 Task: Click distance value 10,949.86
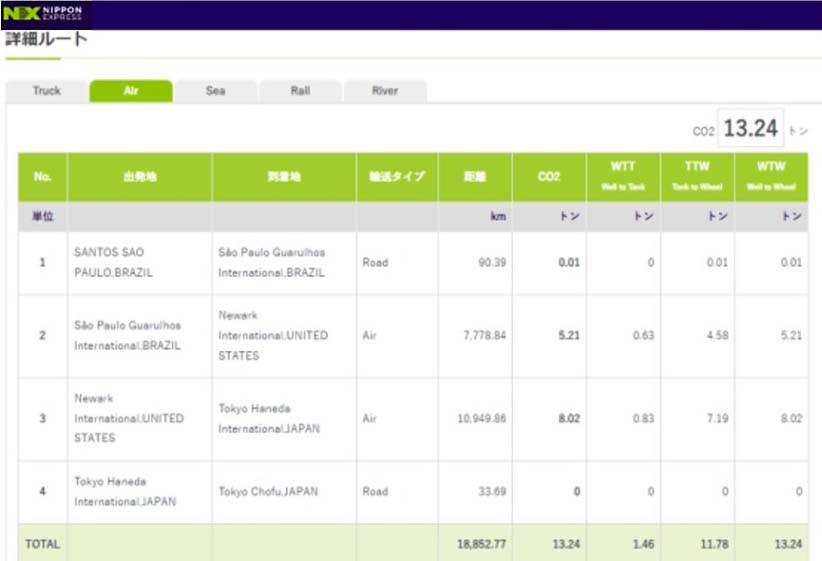[482, 418]
